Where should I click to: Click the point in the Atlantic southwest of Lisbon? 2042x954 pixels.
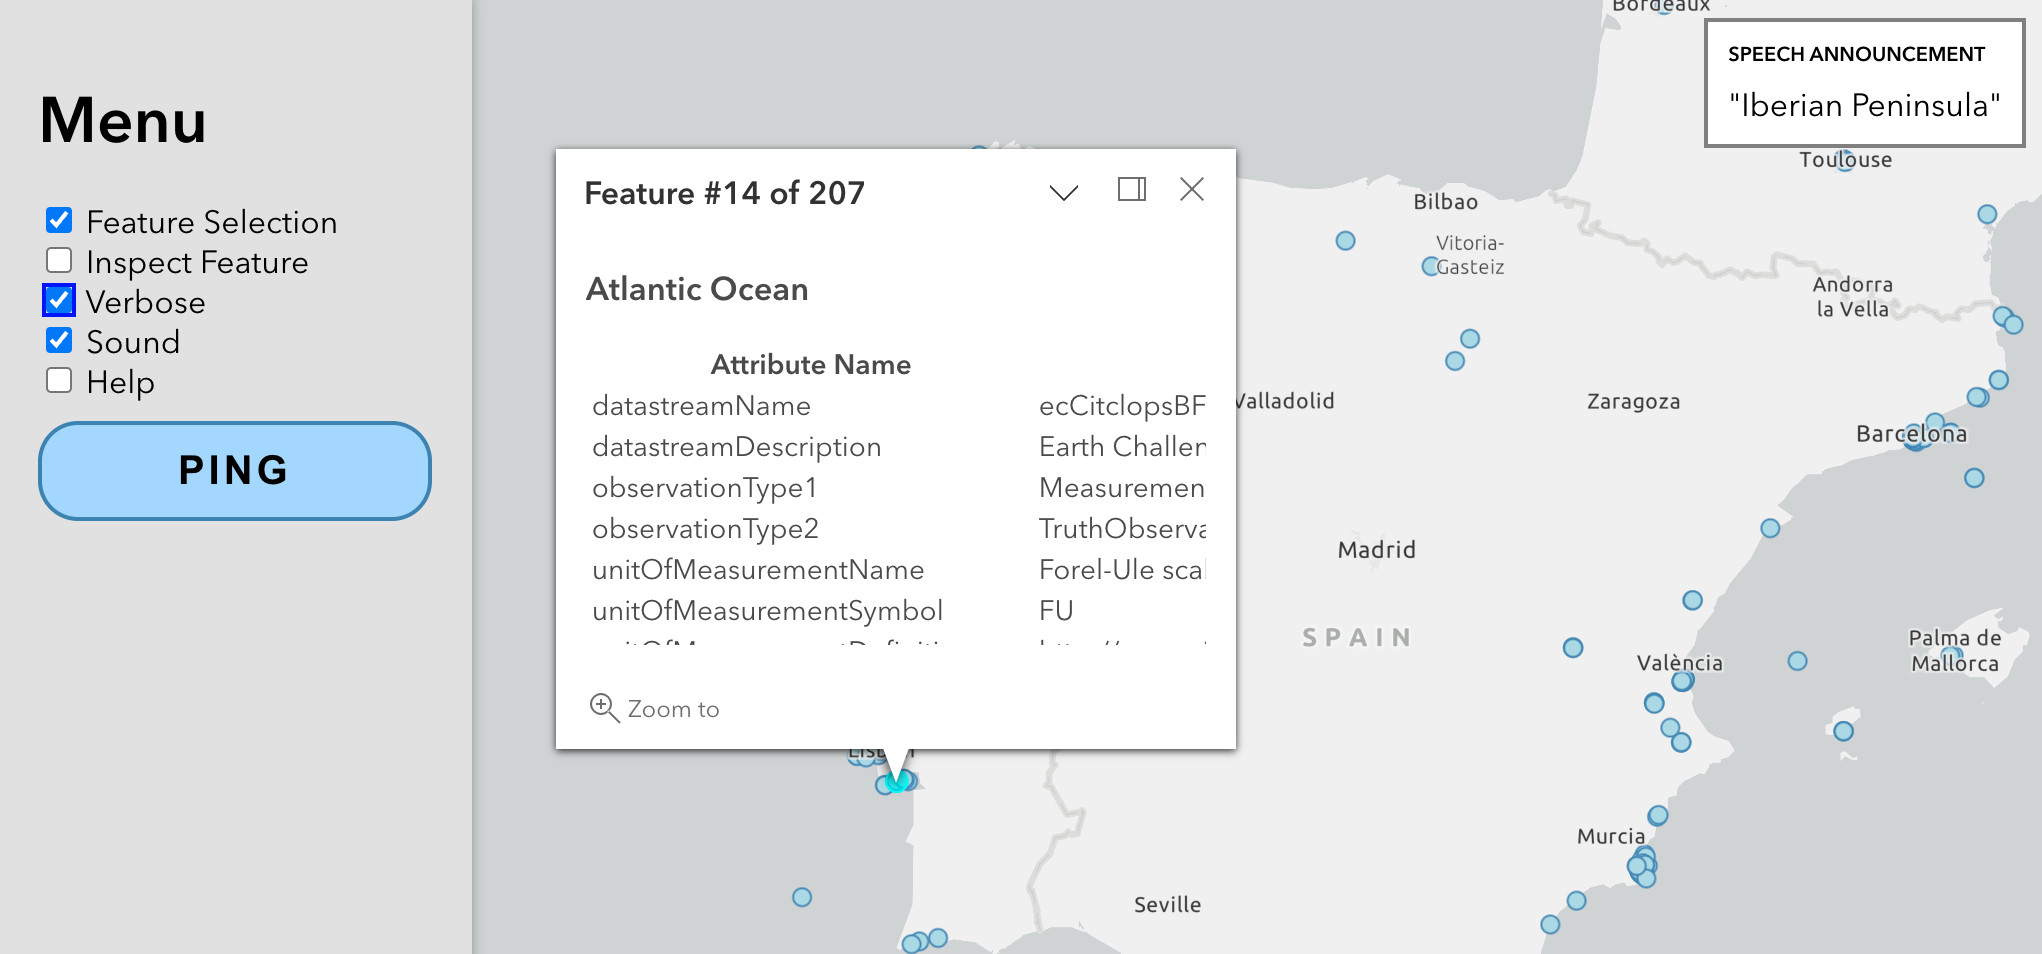point(802,897)
